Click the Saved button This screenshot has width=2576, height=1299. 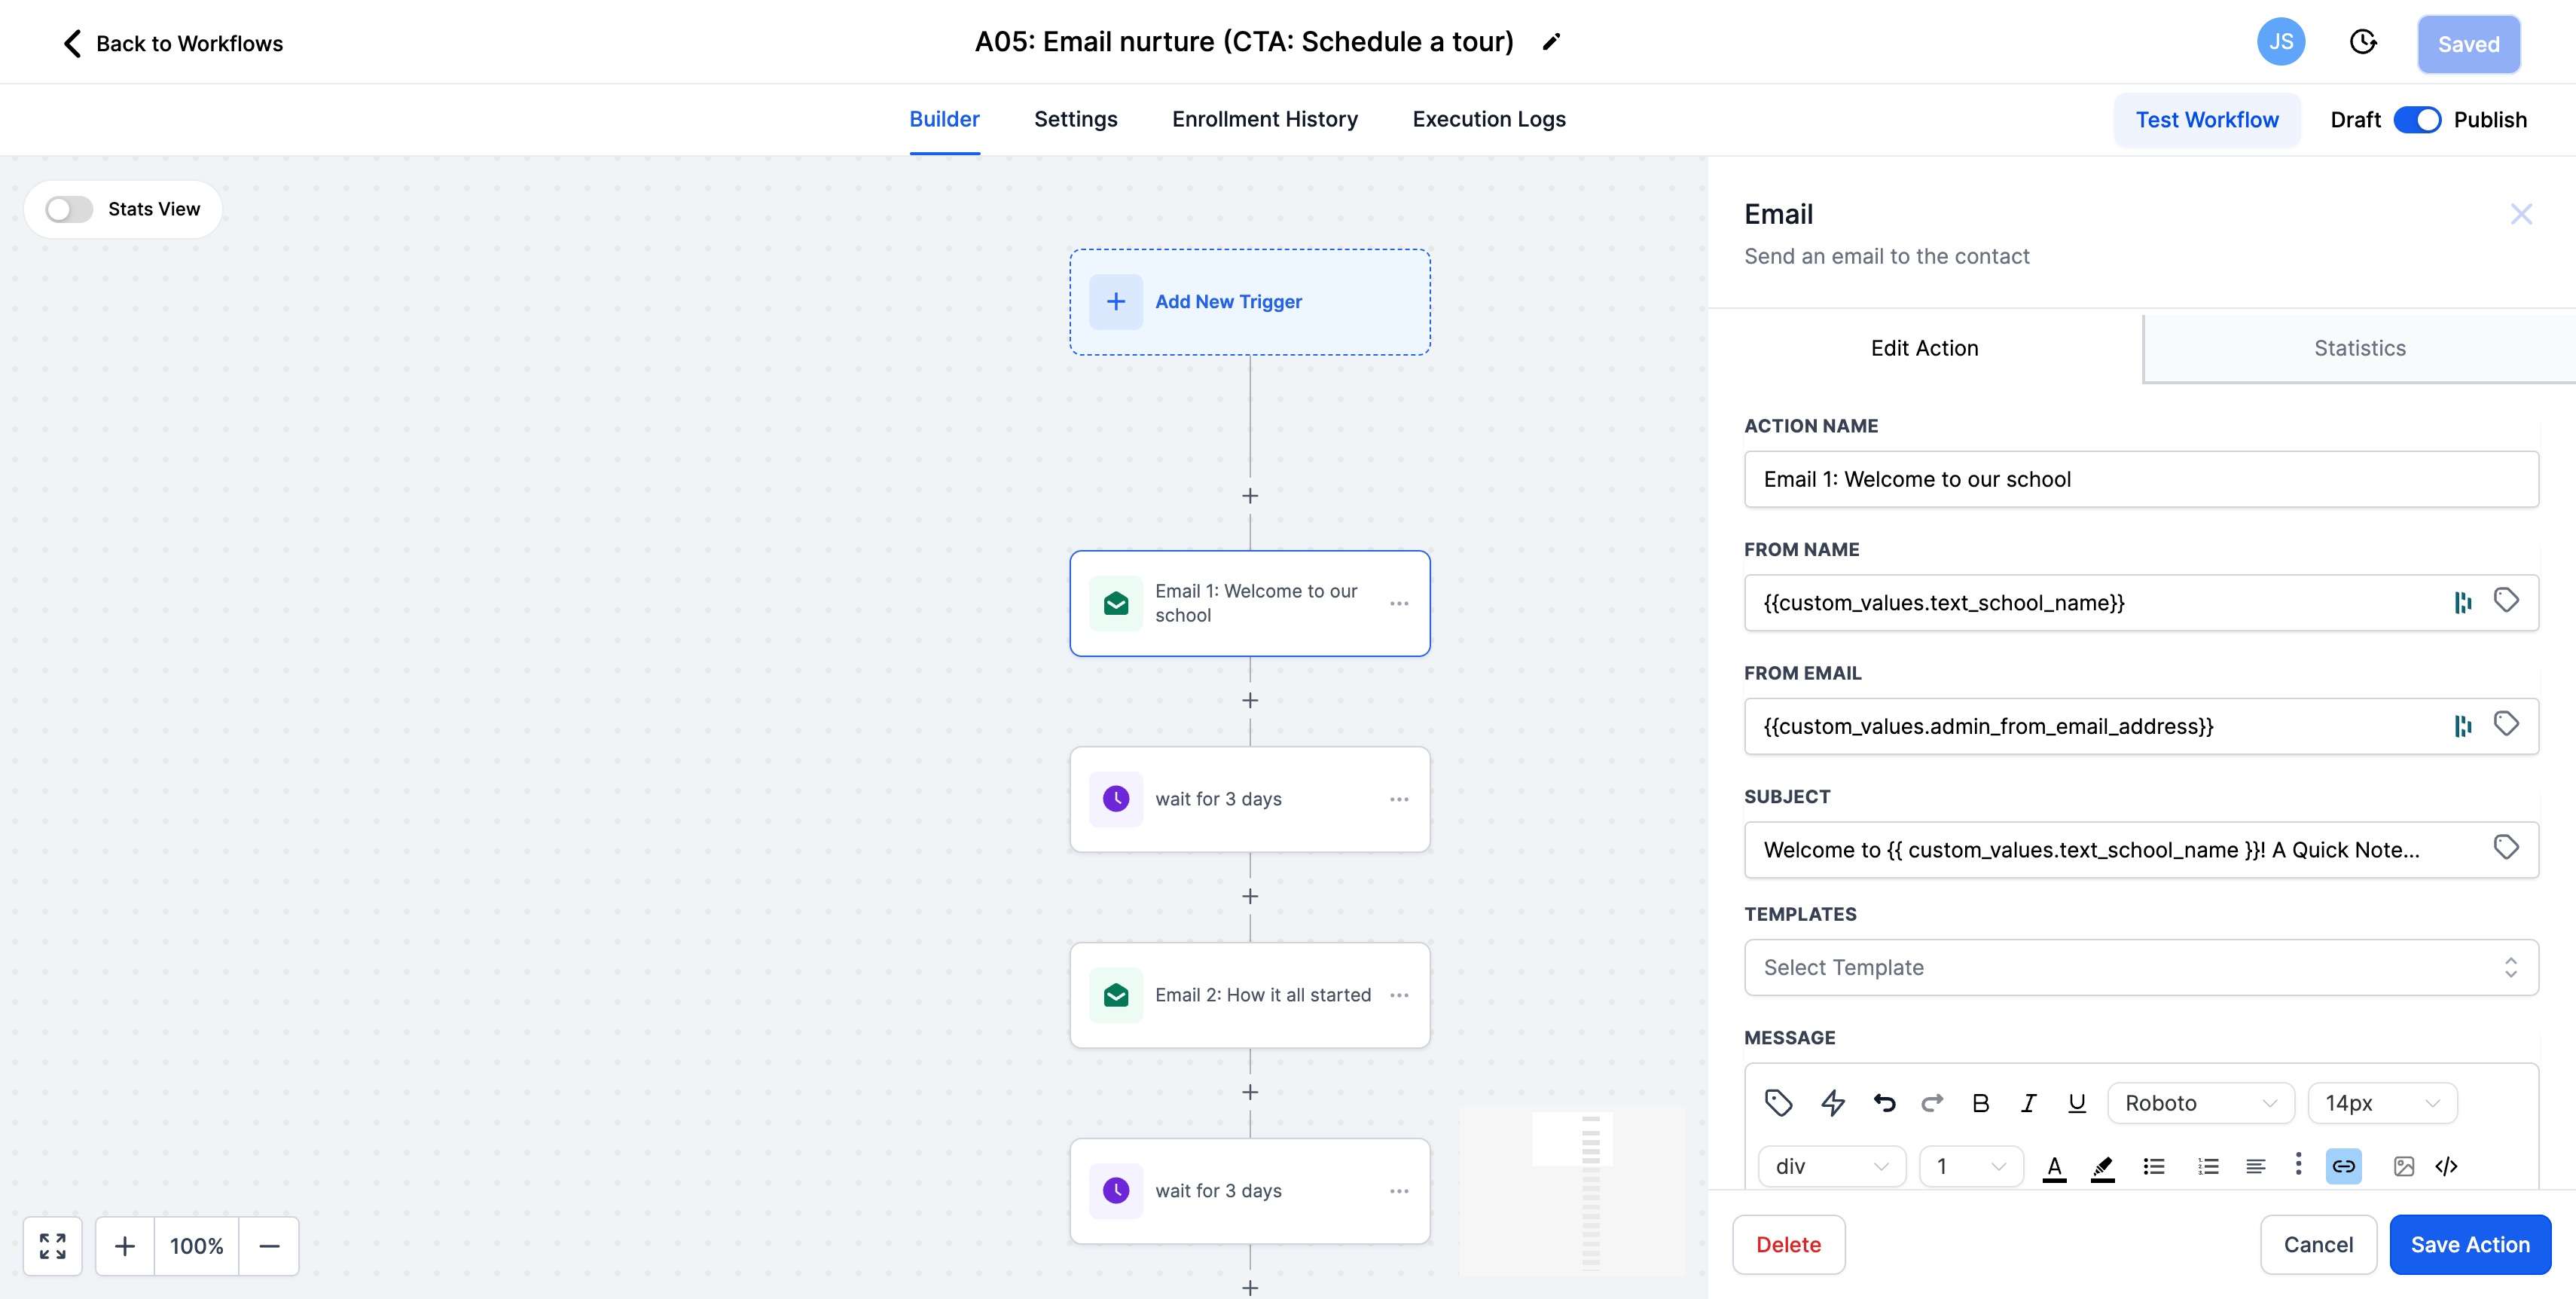coord(2468,44)
